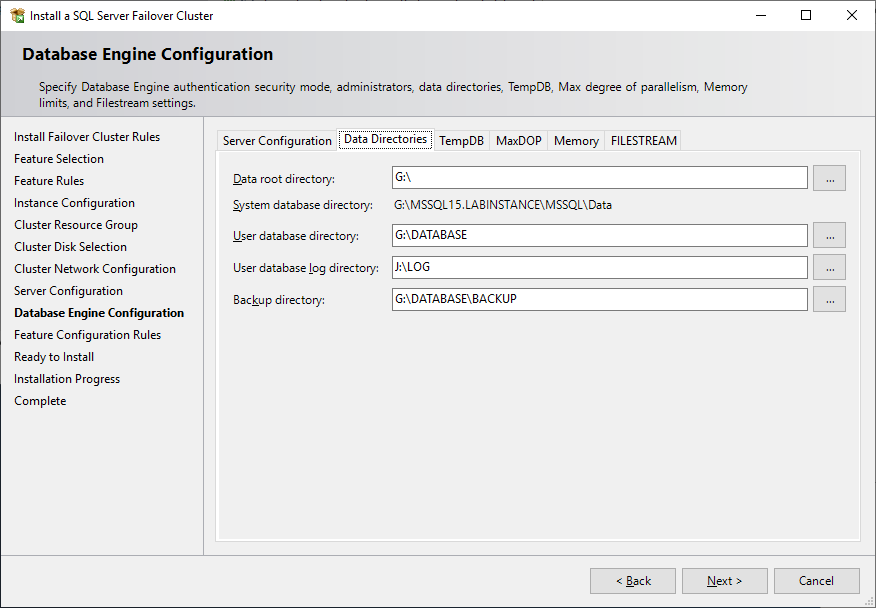Viewport: 876px width, 608px height.
Task: Maximize the installer window
Action: (806, 16)
